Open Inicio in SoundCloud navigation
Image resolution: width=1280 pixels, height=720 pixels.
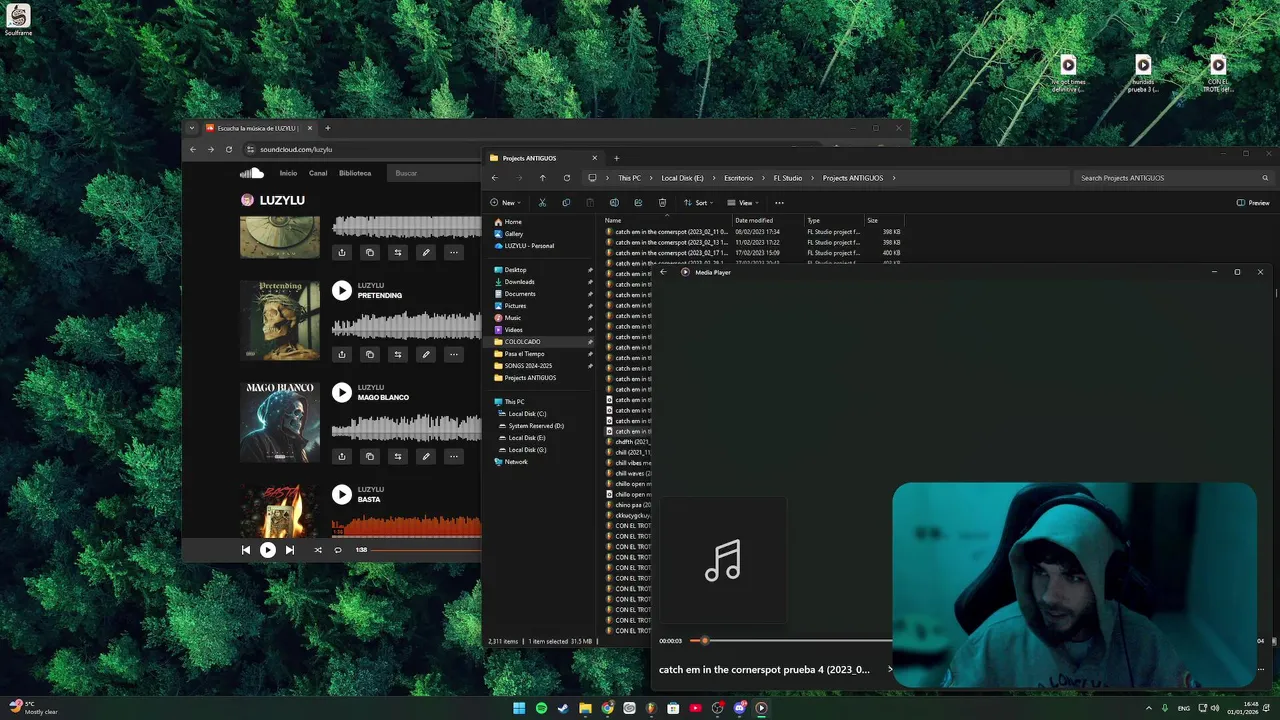pyautogui.click(x=288, y=173)
